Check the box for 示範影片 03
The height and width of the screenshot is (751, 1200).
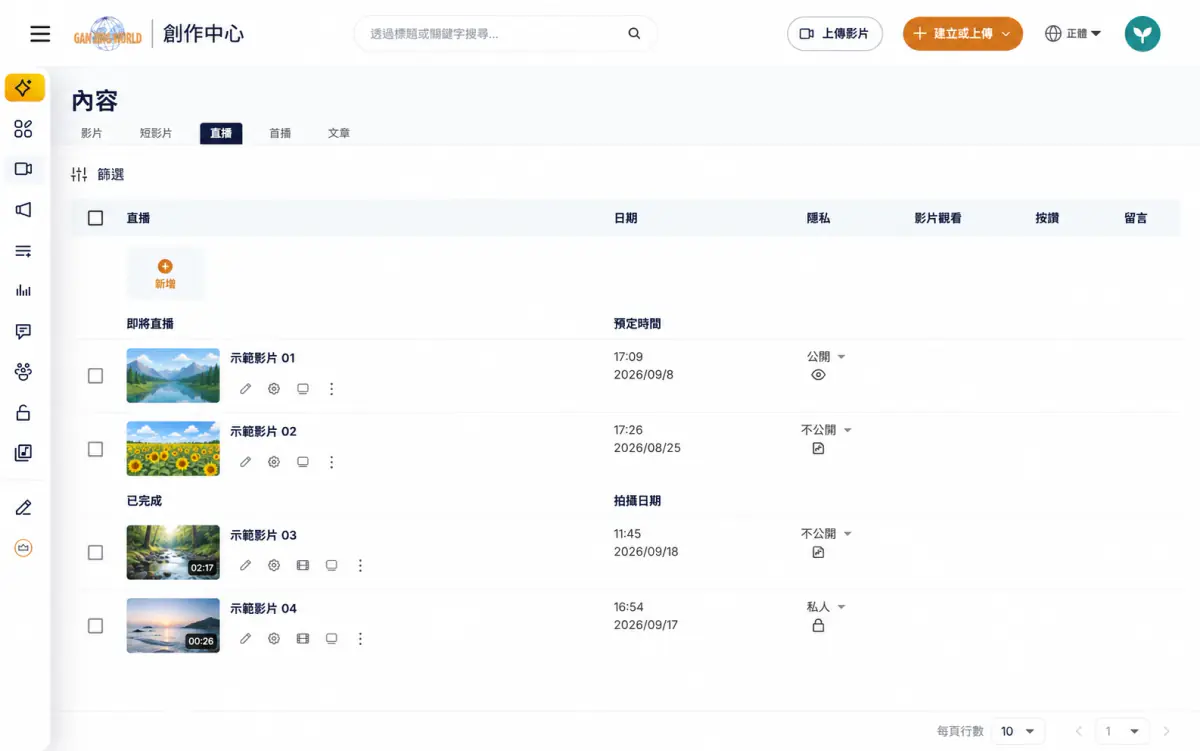96,552
